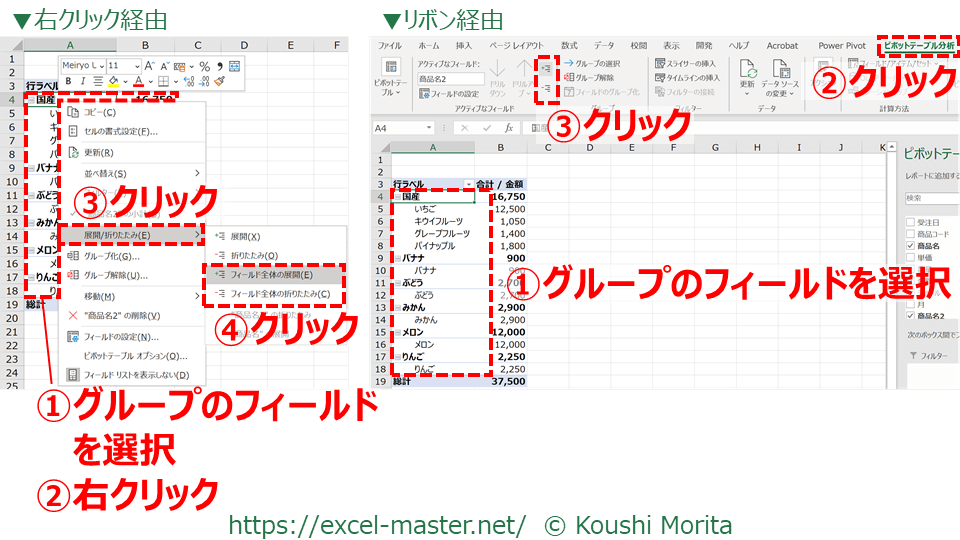Click the font color button in mini toolbar
Viewport: 960px width, 540px height.
(137, 82)
